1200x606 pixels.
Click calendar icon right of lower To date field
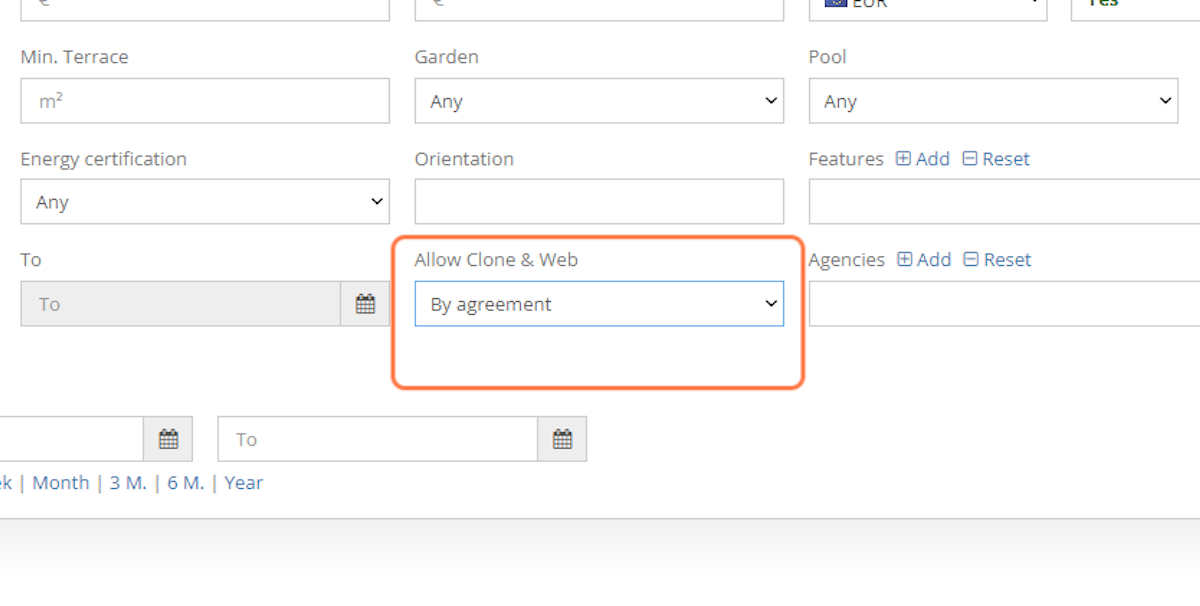(x=562, y=439)
